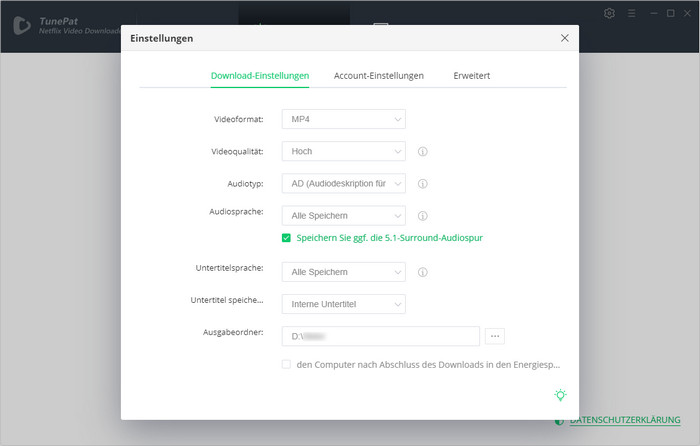Expand the Untertitel speichern dropdown

[x=343, y=304]
